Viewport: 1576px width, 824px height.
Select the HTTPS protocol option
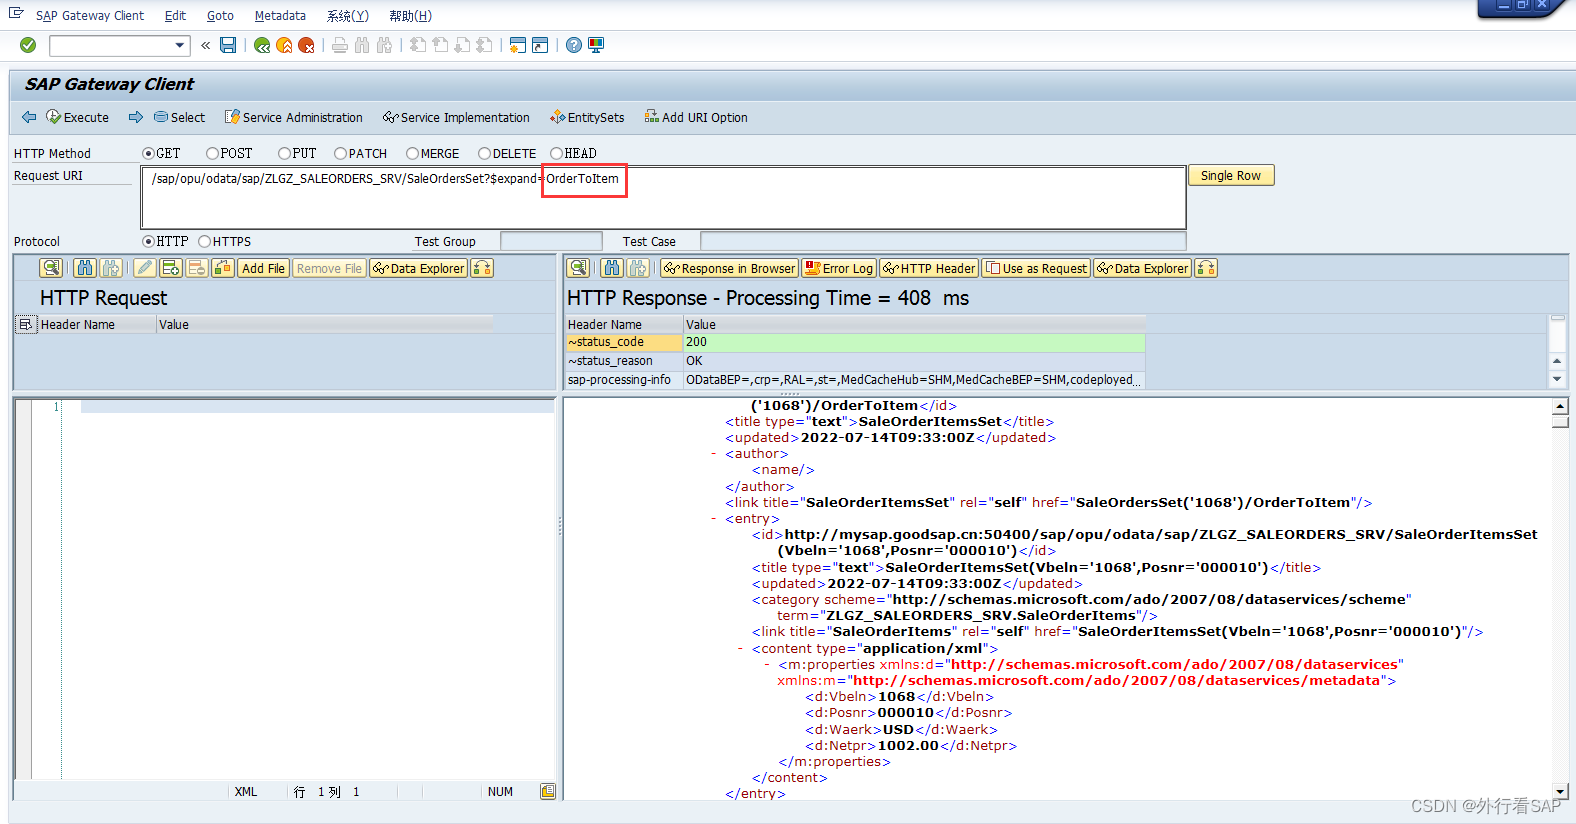point(204,241)
